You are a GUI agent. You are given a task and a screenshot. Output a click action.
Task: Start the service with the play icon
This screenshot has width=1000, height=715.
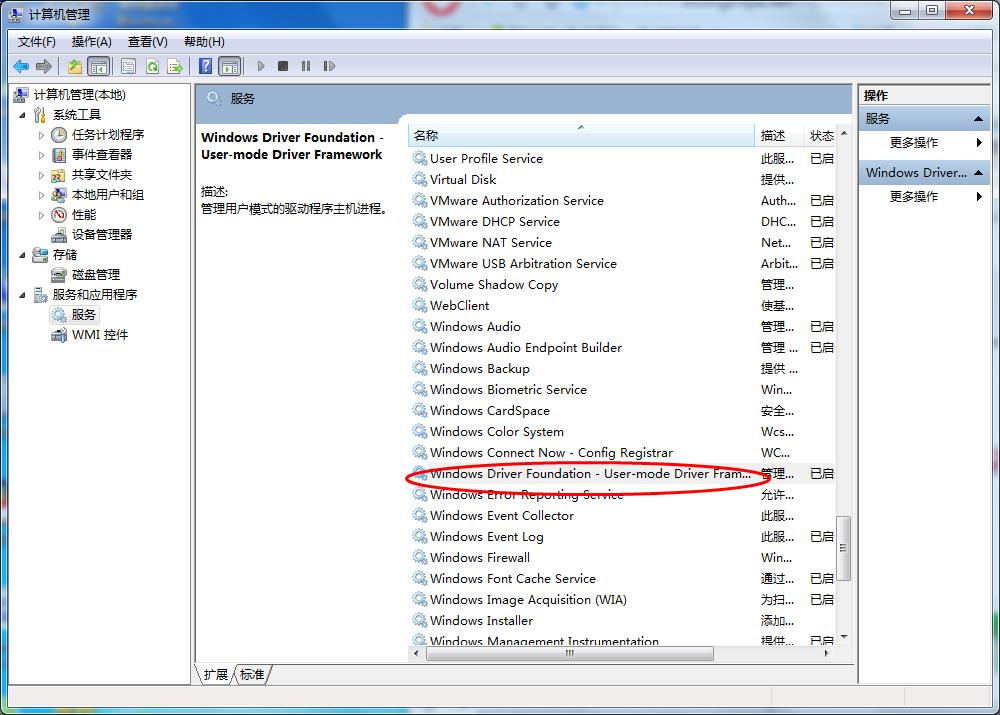tap(260, 66)
